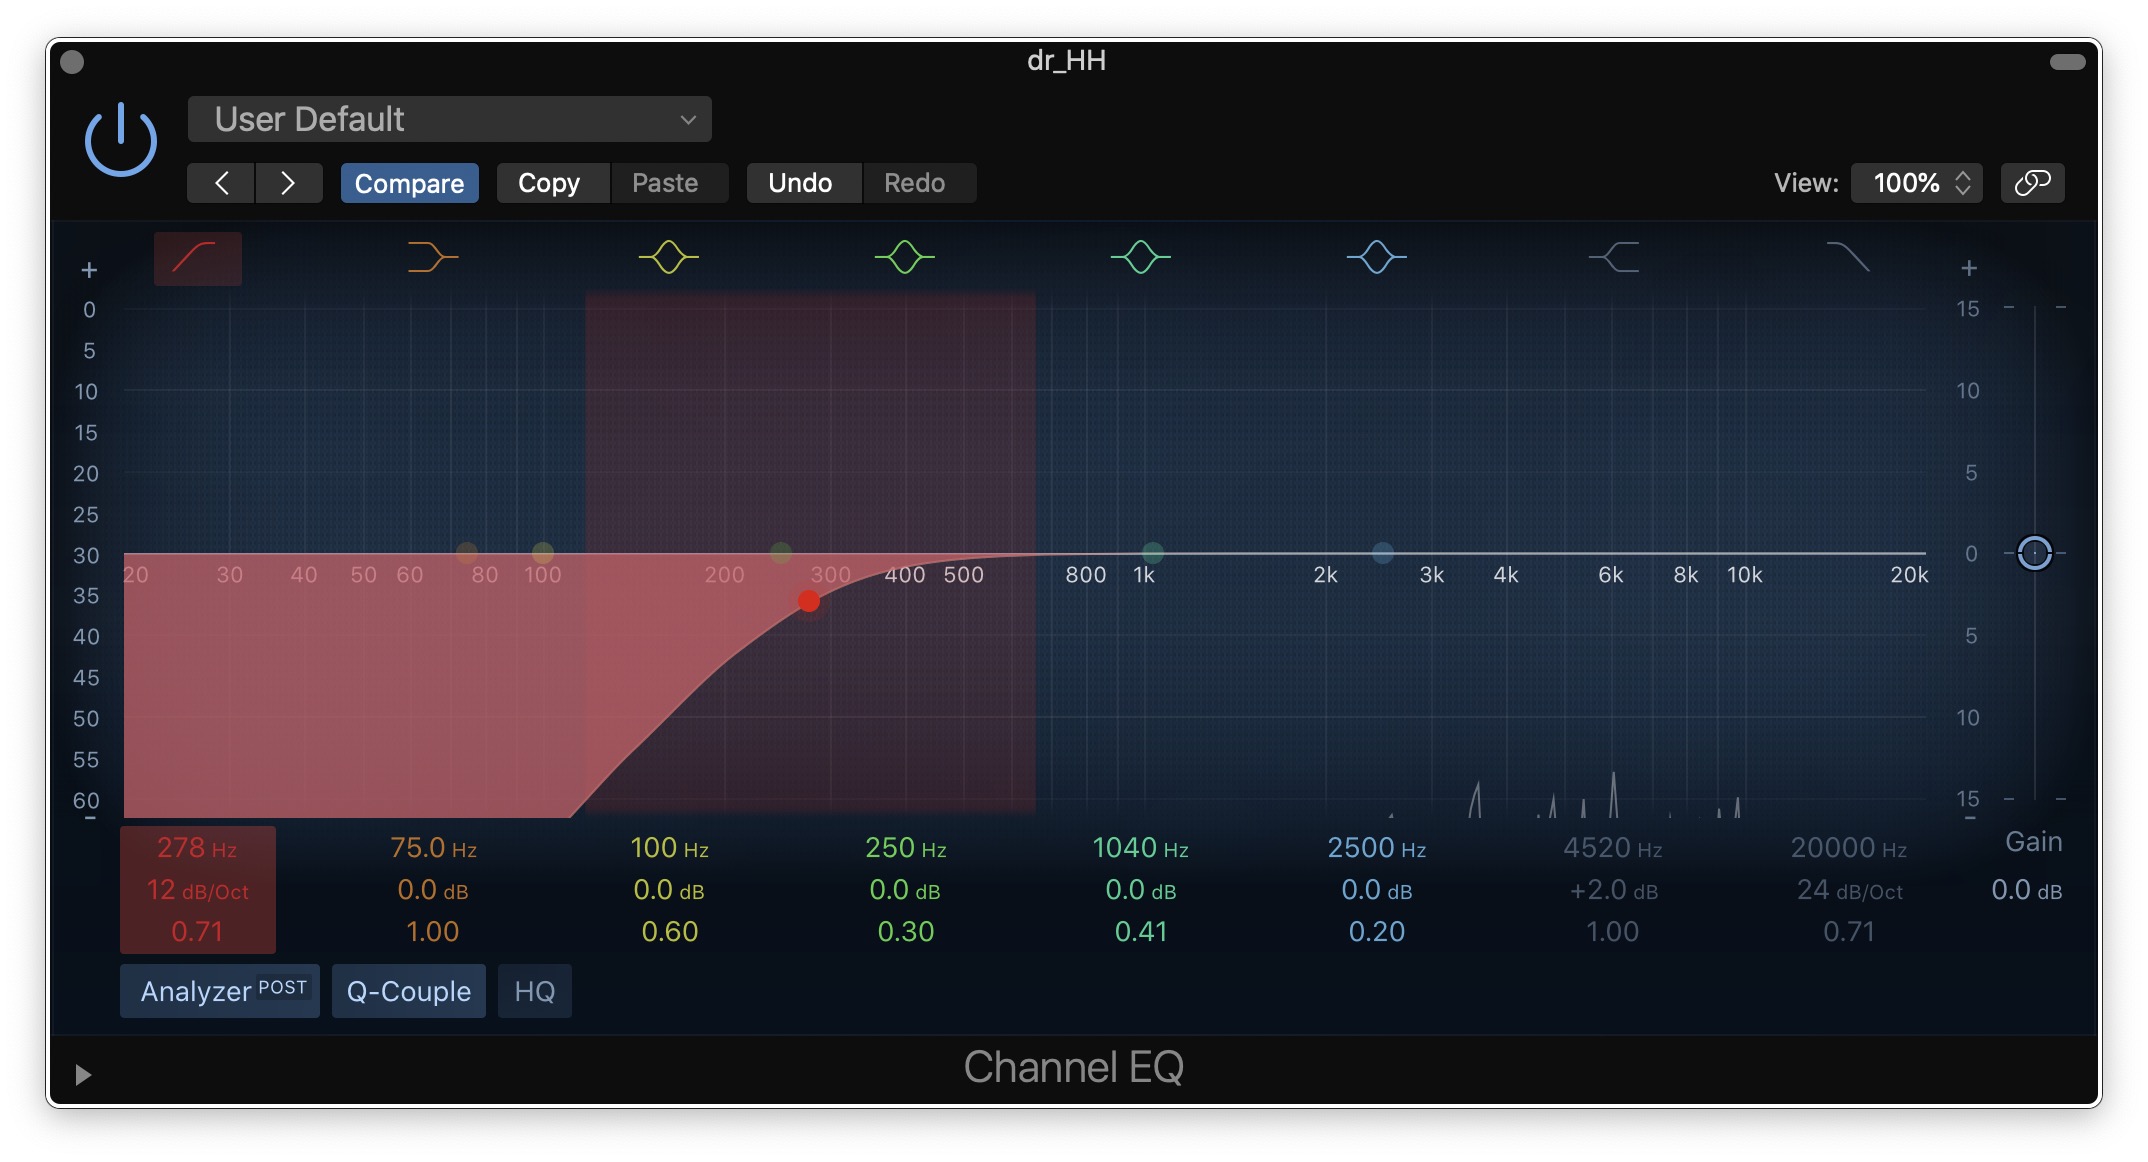Toggle the blue 2500 Hz bell band icon
This screenshot has width=2148, height=1162.
tap(1376, 258)
